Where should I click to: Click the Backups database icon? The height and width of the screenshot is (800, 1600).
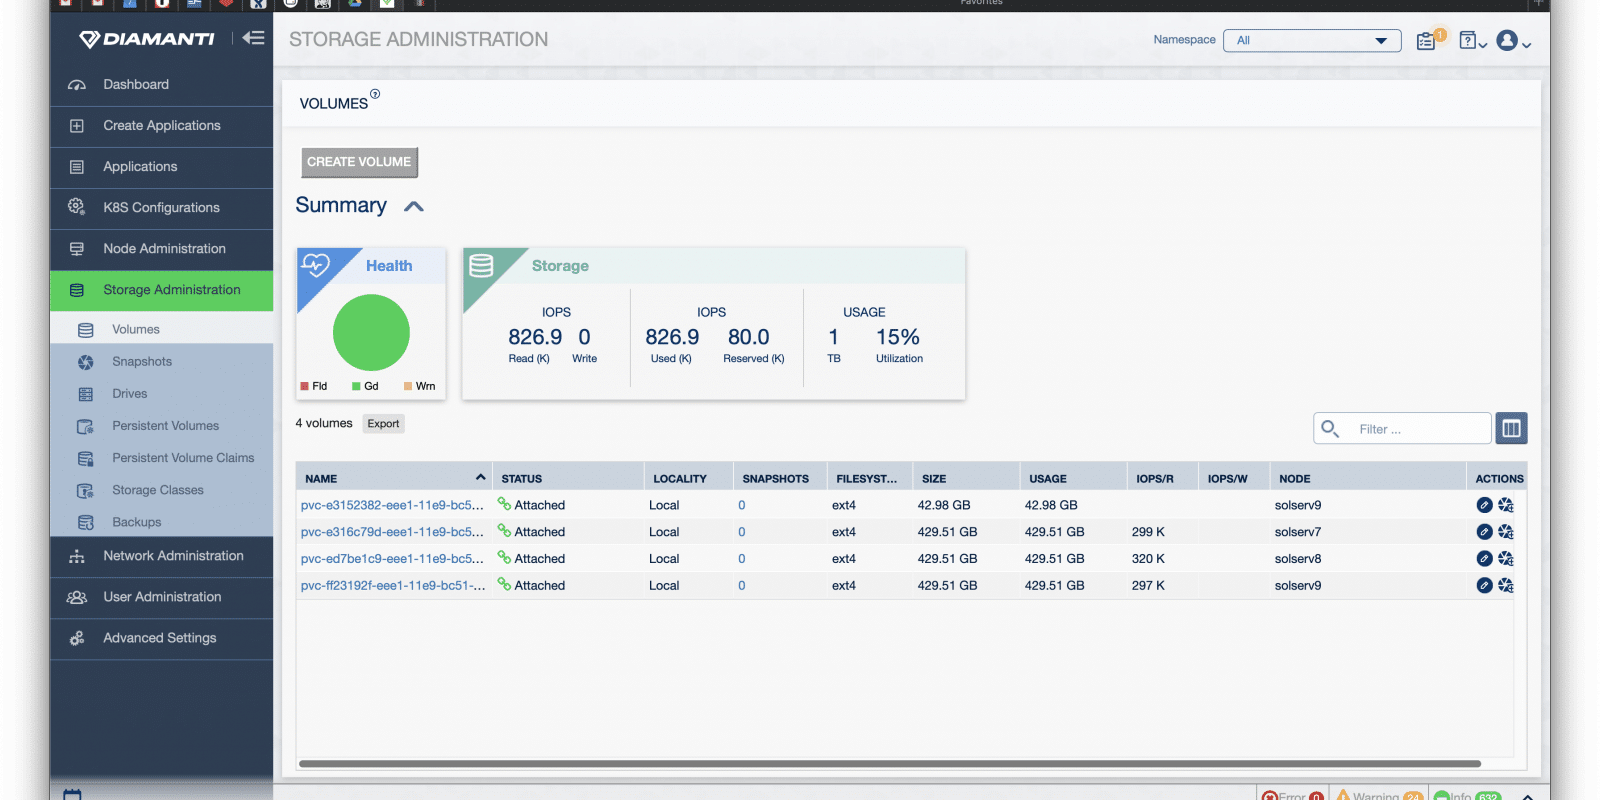click(x=86, y=522)
